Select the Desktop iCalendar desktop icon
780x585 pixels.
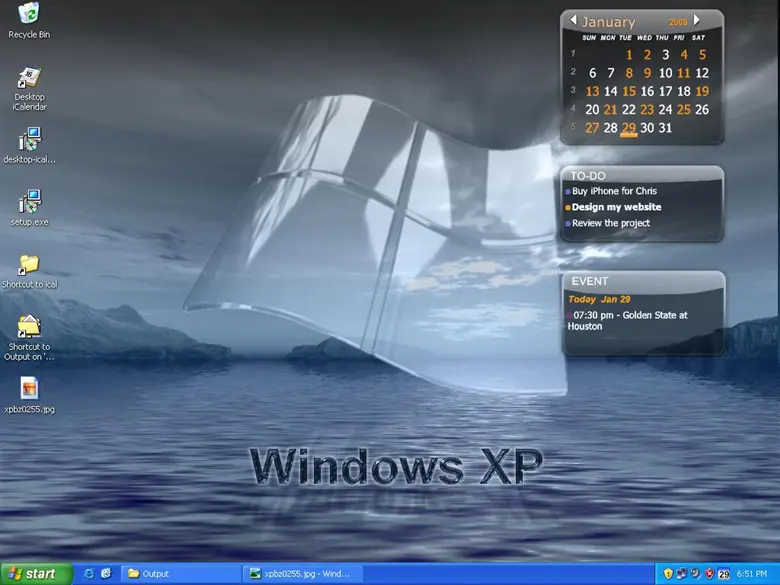(29, 79)
